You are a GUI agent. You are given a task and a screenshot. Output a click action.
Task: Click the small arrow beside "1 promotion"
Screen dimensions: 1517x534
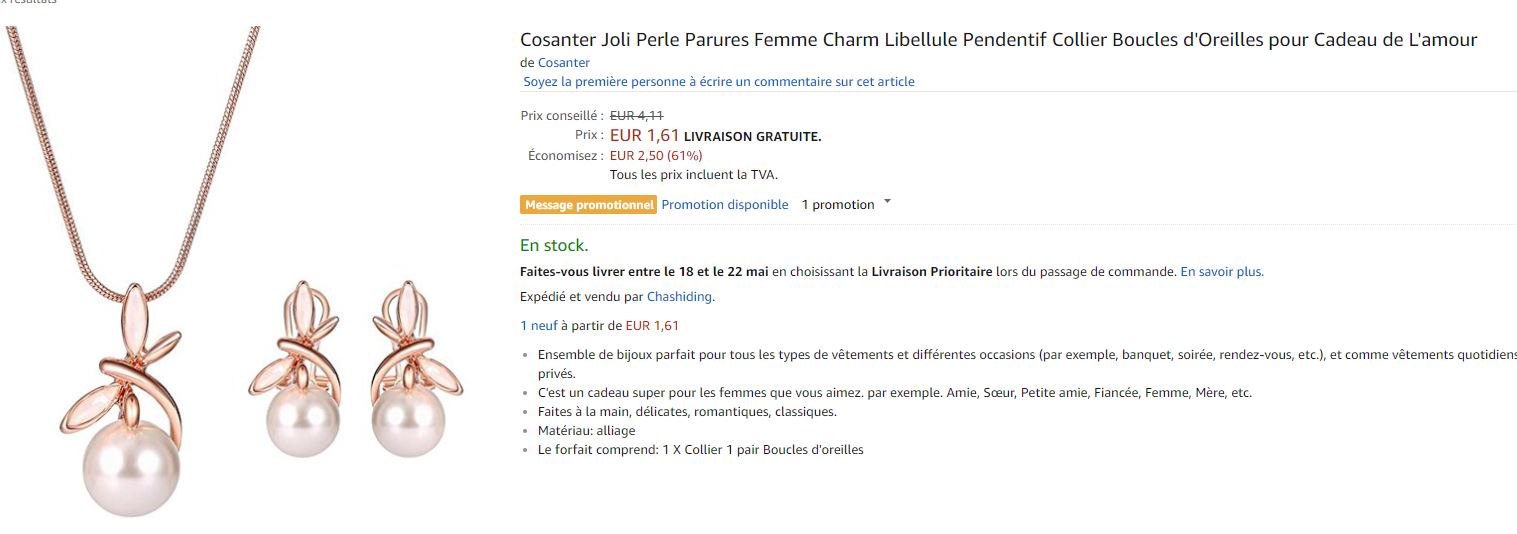887,203
